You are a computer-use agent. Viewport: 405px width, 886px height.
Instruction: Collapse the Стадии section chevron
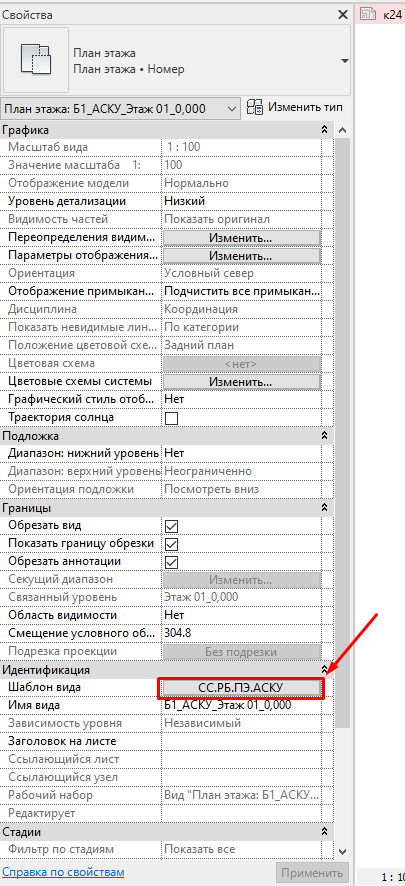(324, 831)
